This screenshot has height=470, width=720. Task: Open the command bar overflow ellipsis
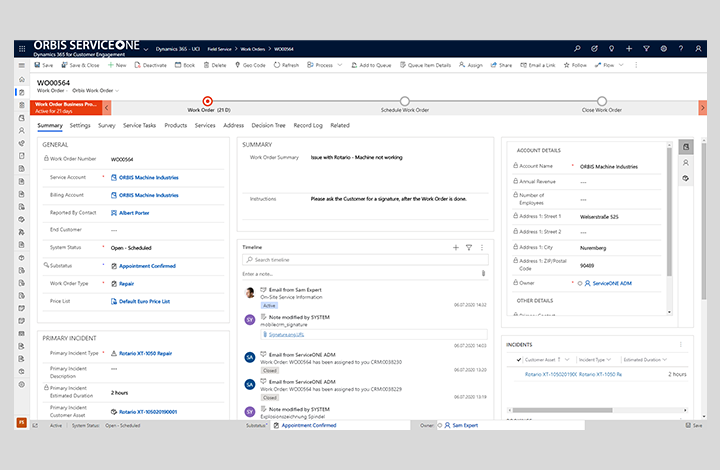636,65
